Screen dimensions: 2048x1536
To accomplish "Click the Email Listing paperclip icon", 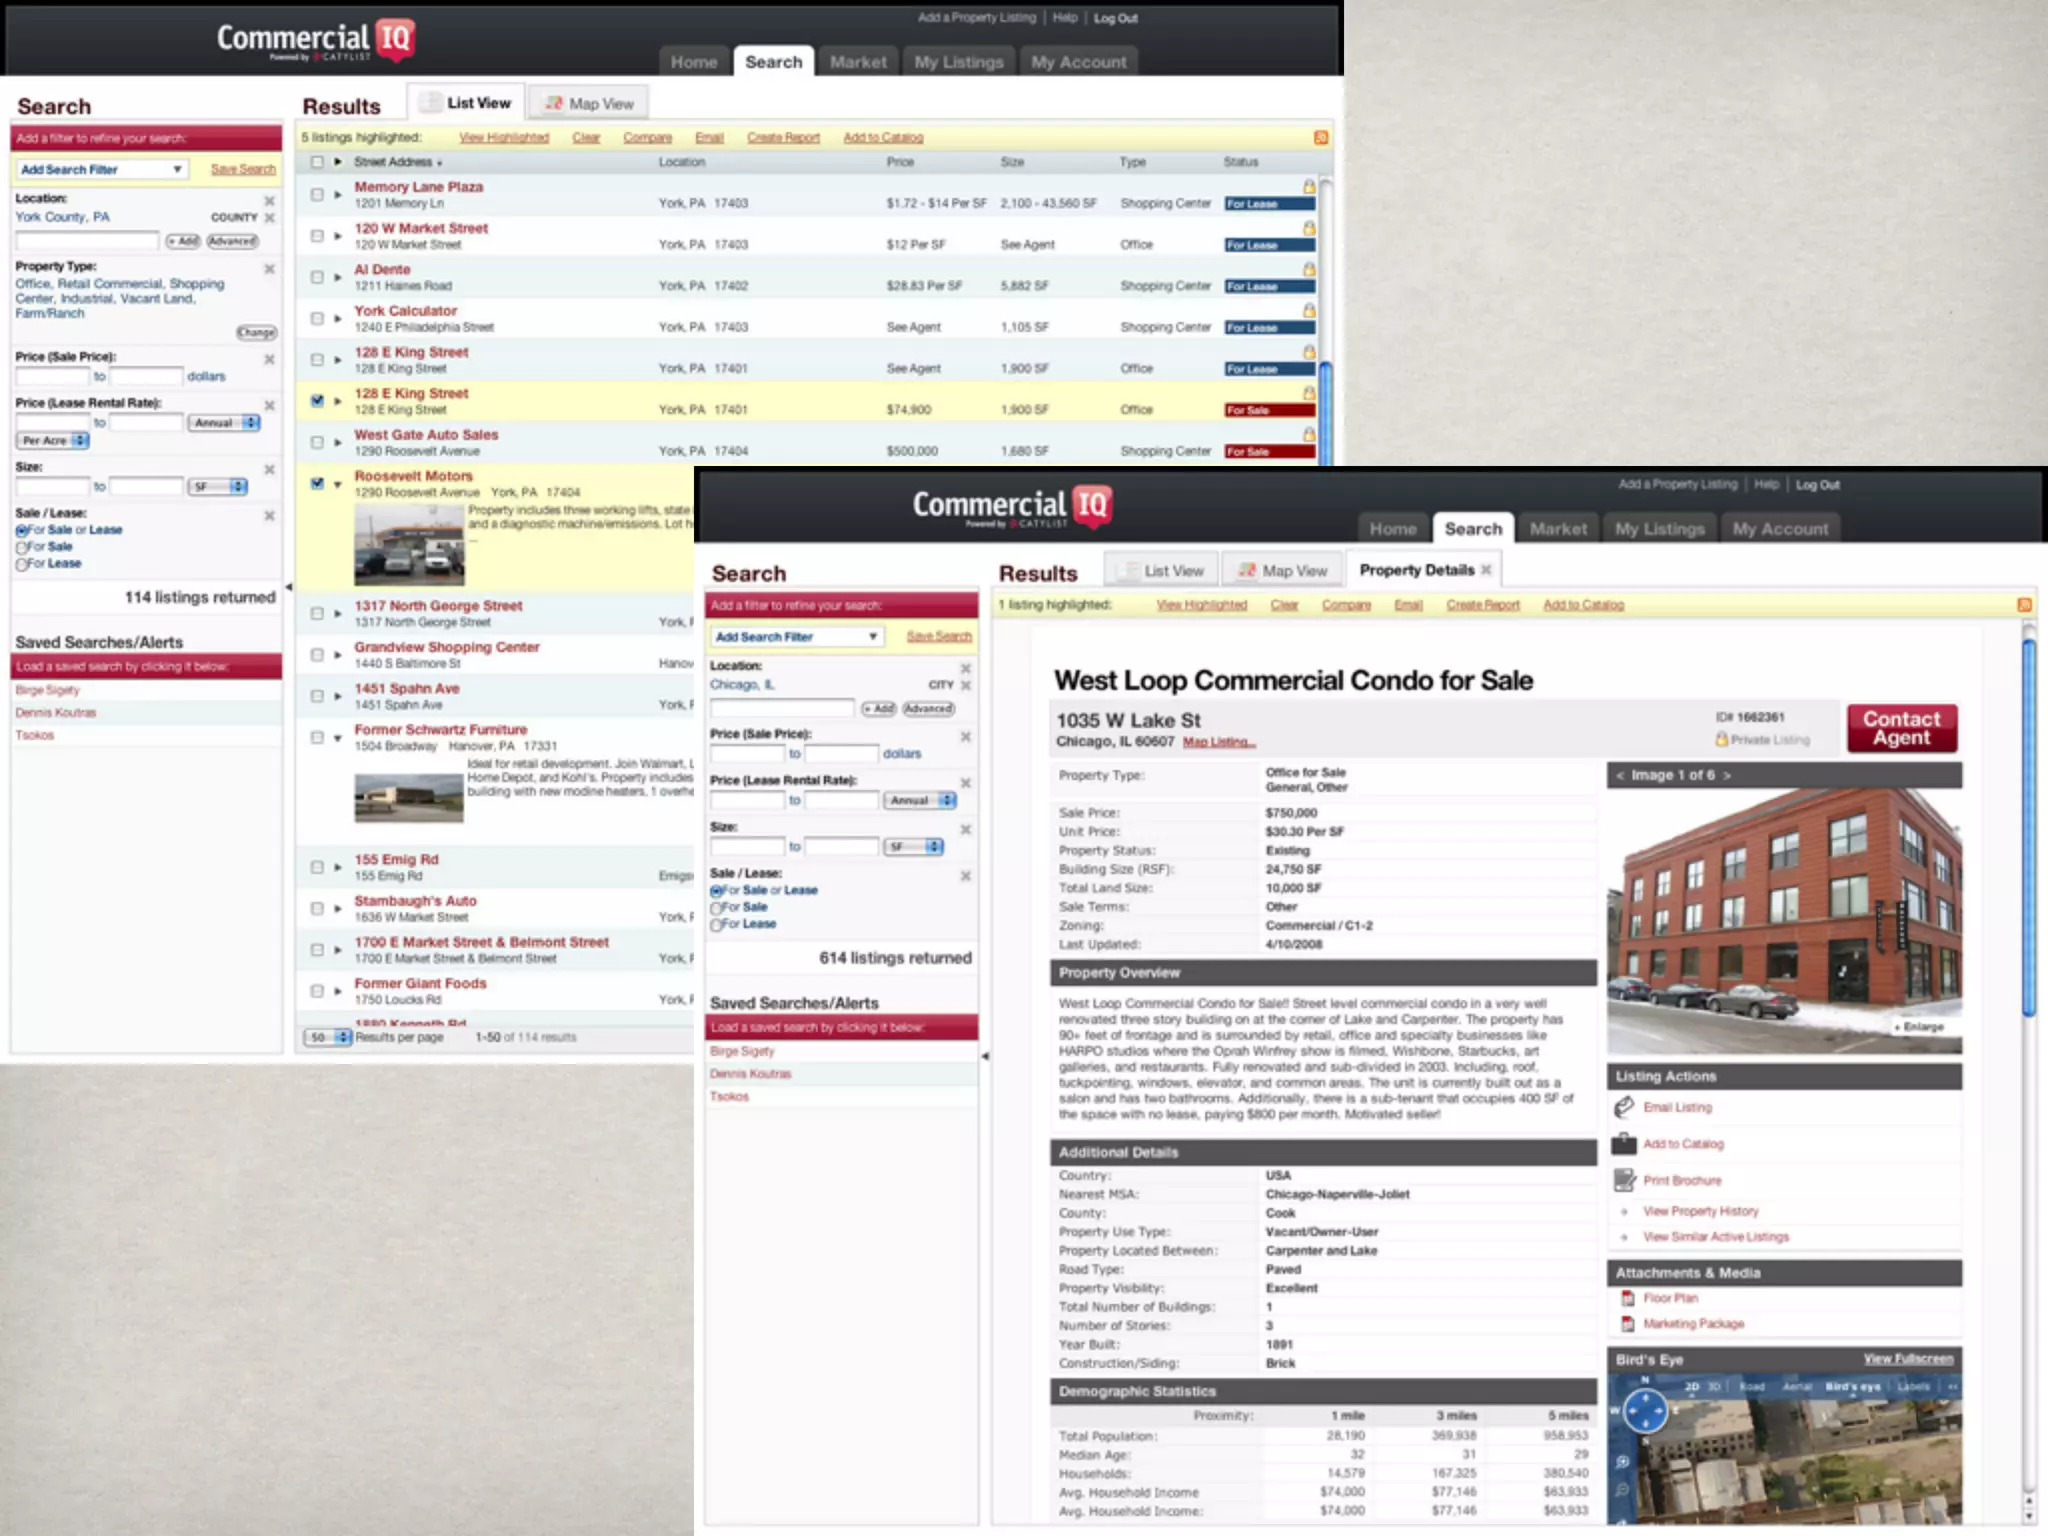I will click(1624, 1107).
